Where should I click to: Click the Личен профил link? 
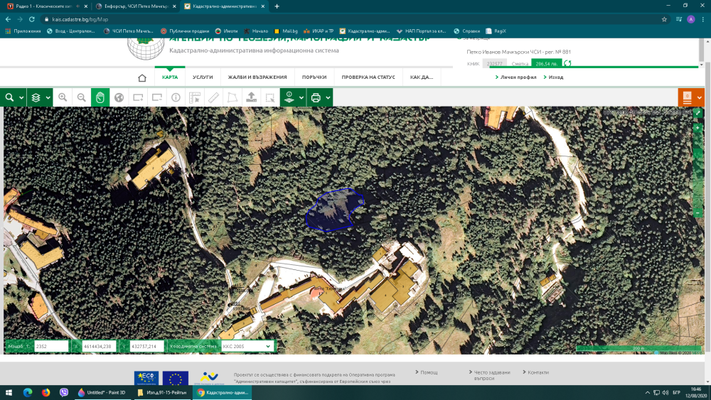point(517,77)
